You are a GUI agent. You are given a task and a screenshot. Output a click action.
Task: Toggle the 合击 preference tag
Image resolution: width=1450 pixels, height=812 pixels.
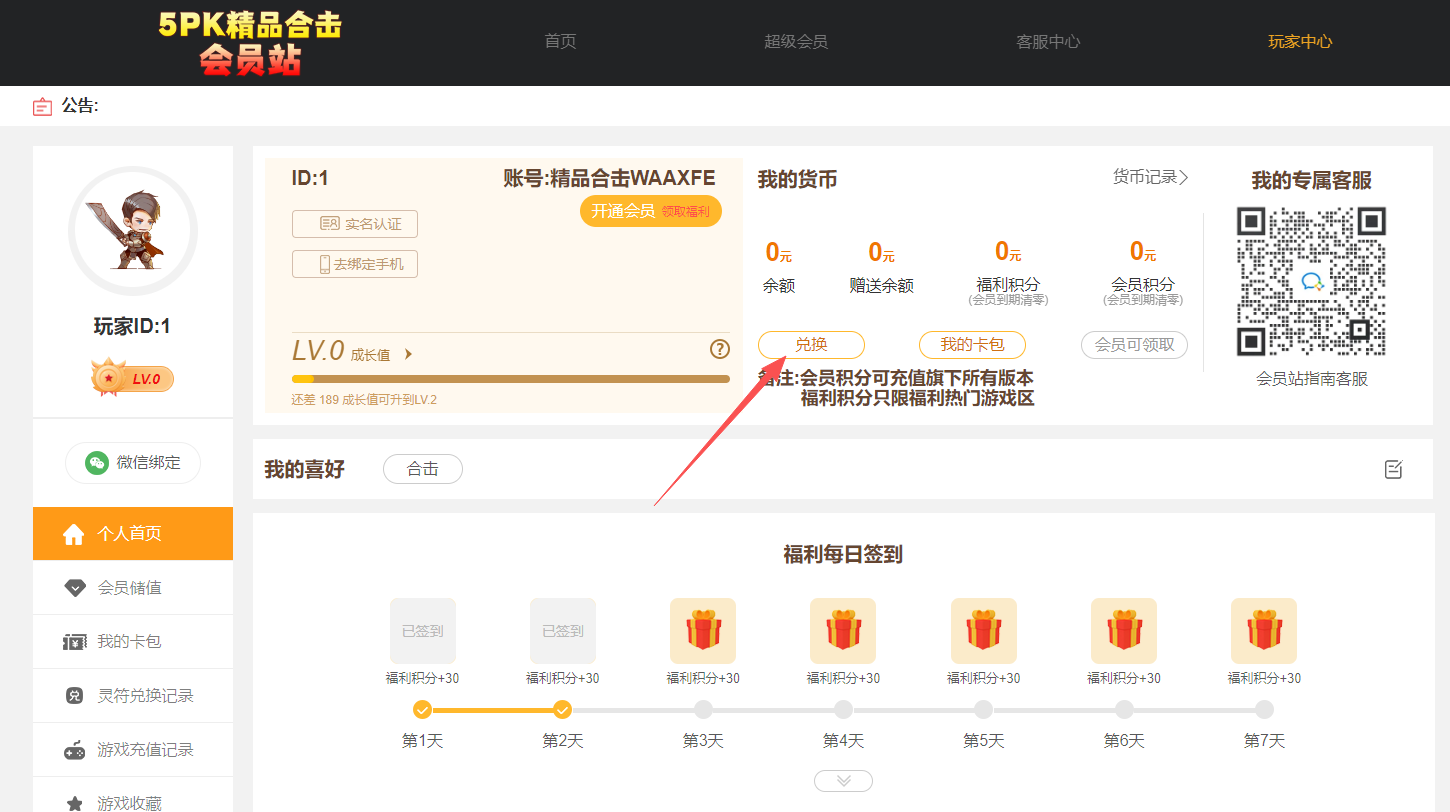422,469
